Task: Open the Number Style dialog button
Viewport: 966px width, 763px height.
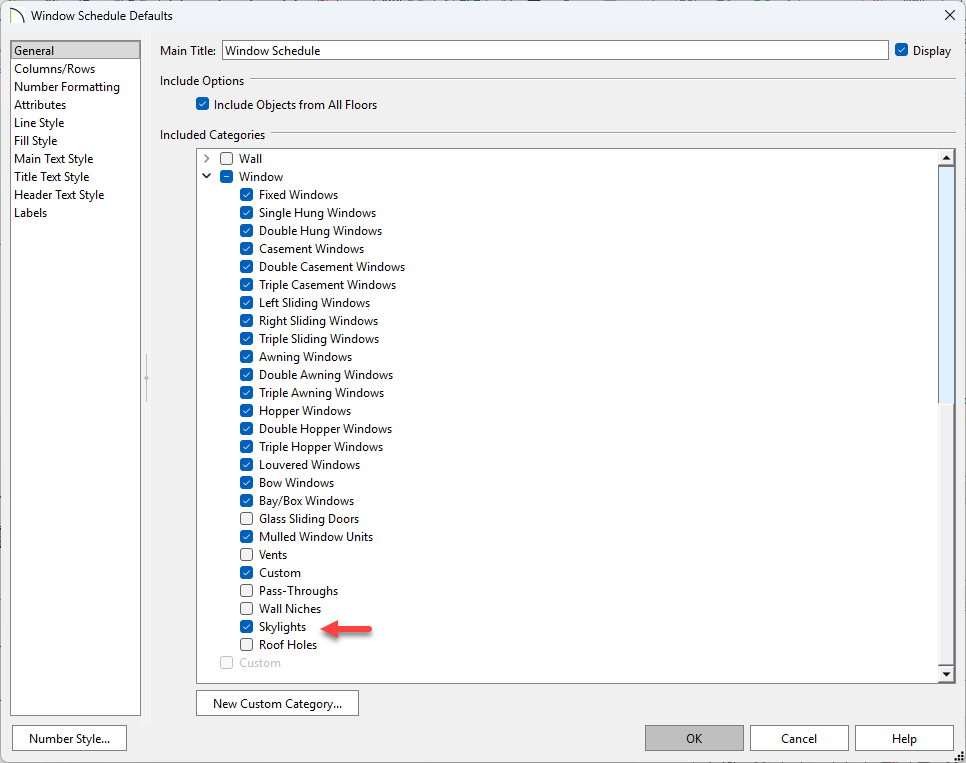Action: 69,739
